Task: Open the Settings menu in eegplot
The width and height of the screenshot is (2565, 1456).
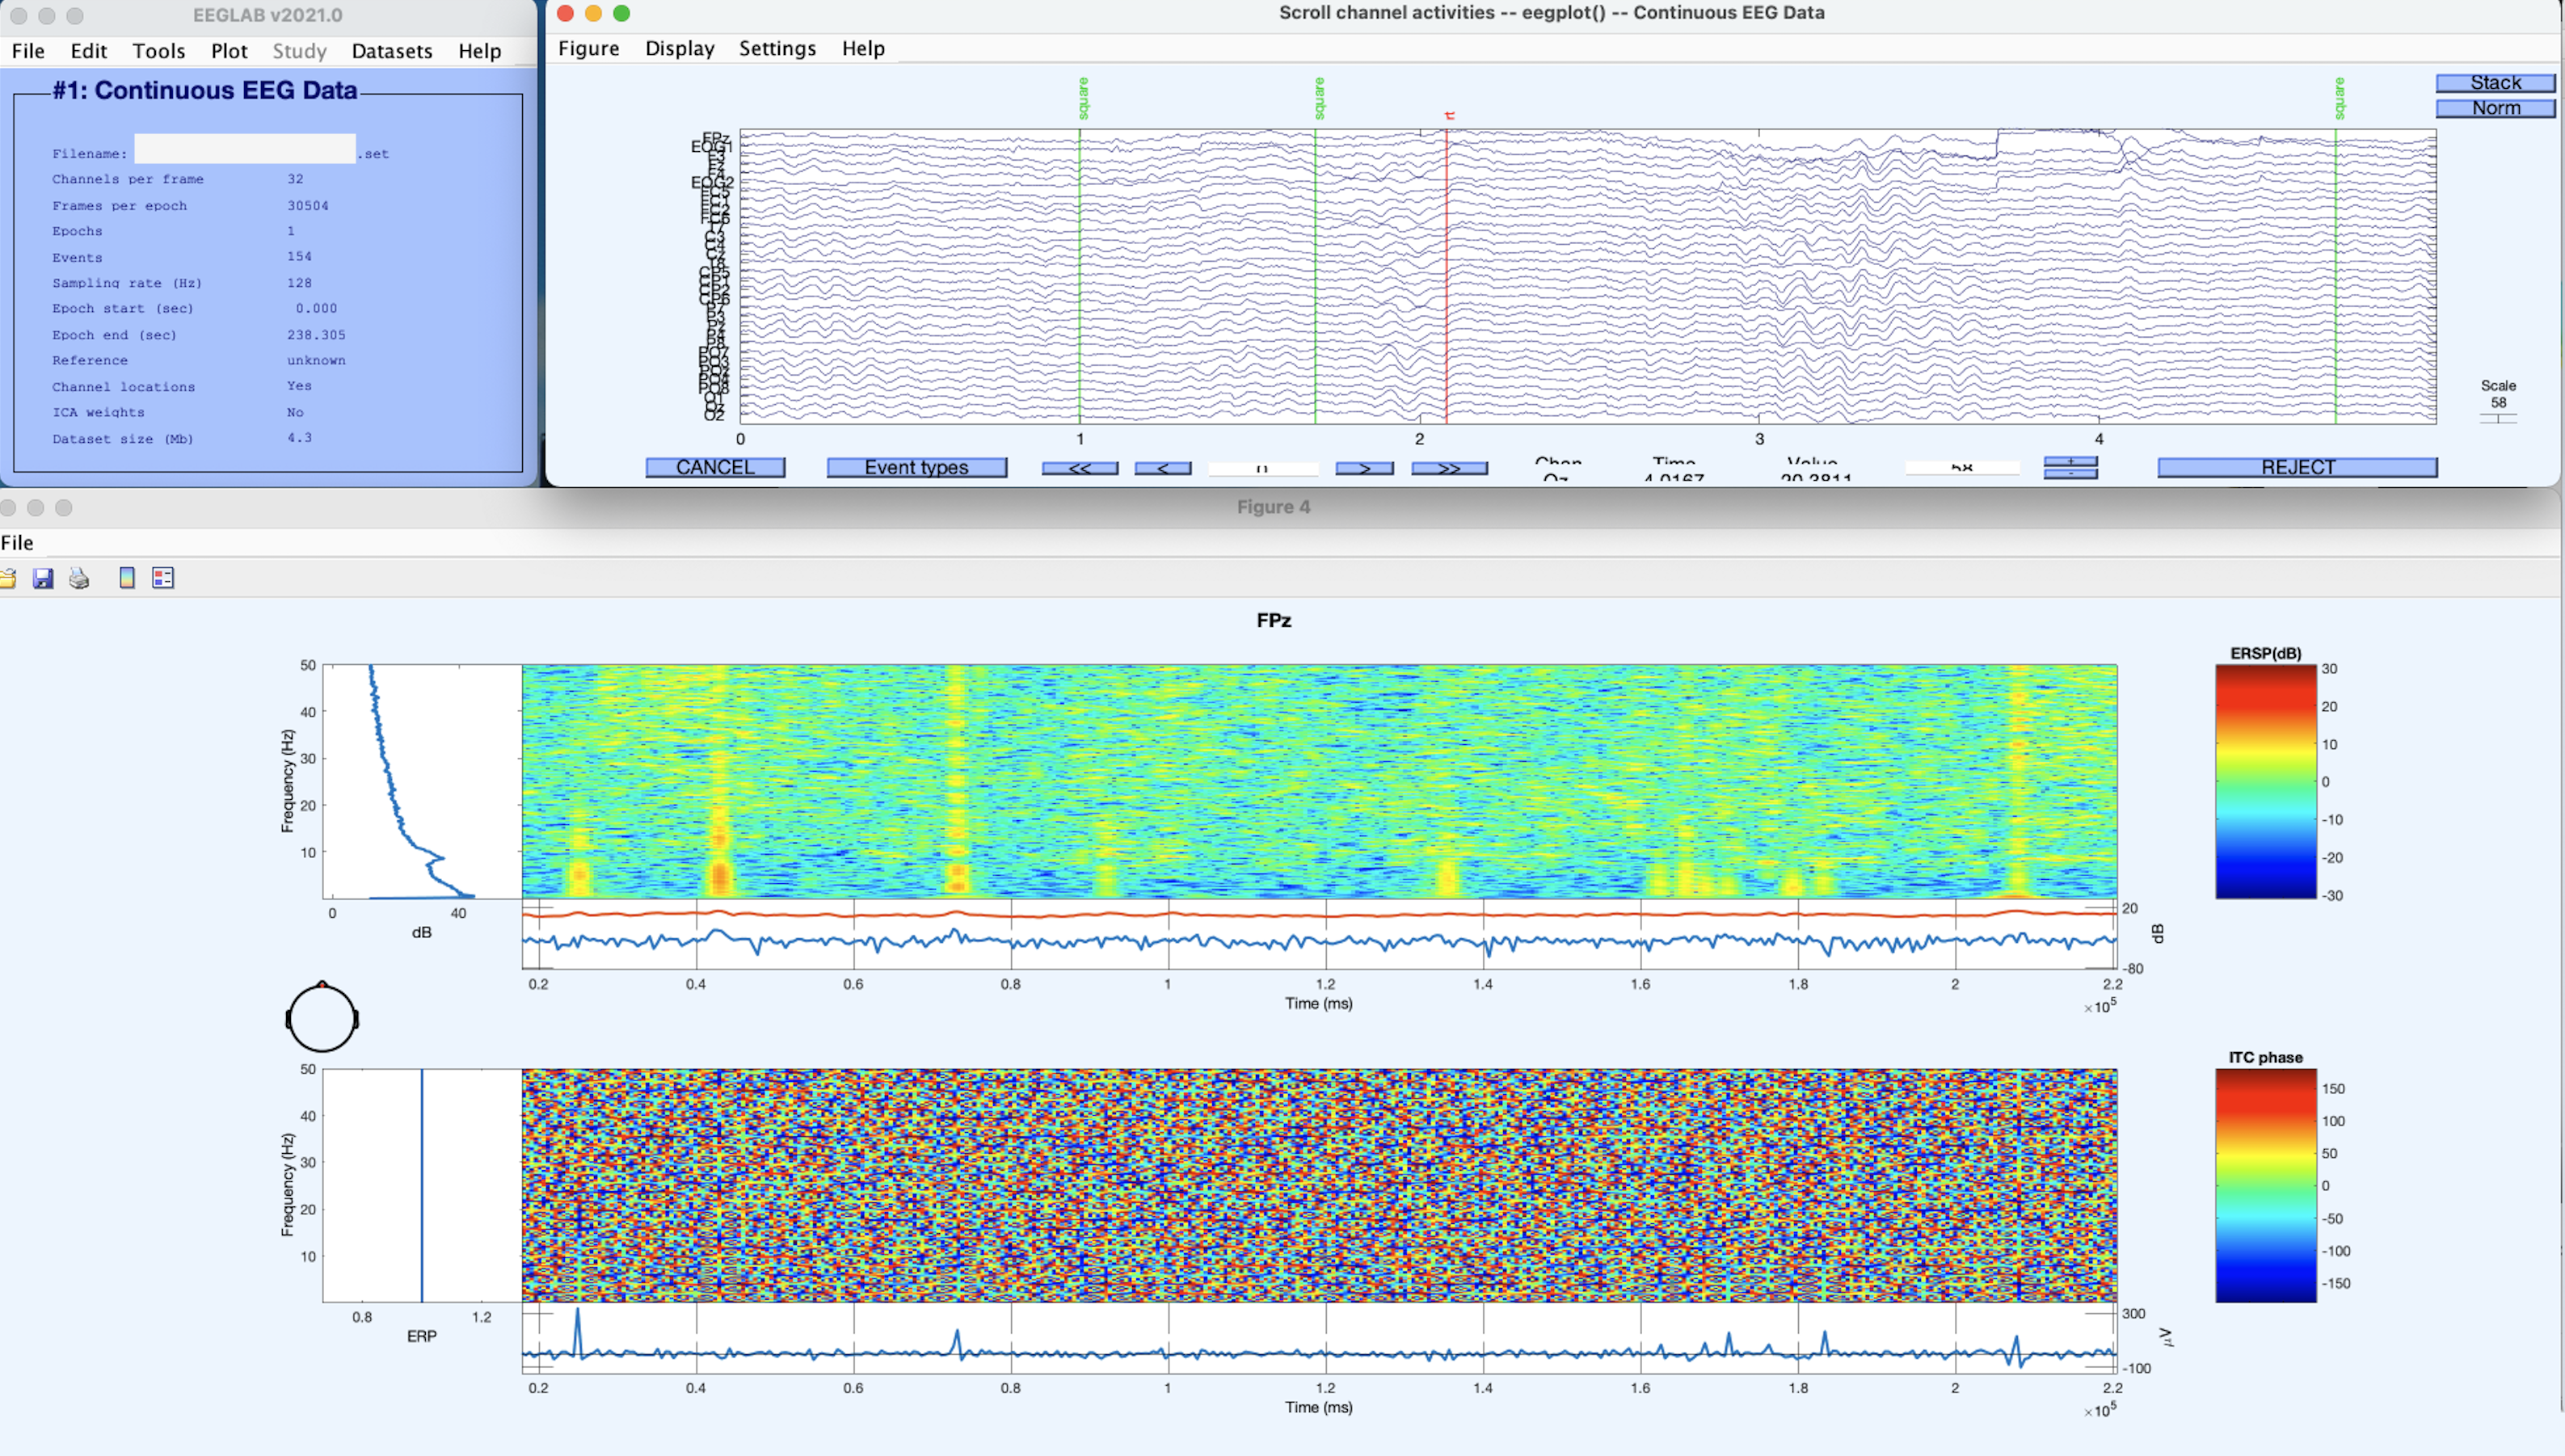Action: click(777, 48)
